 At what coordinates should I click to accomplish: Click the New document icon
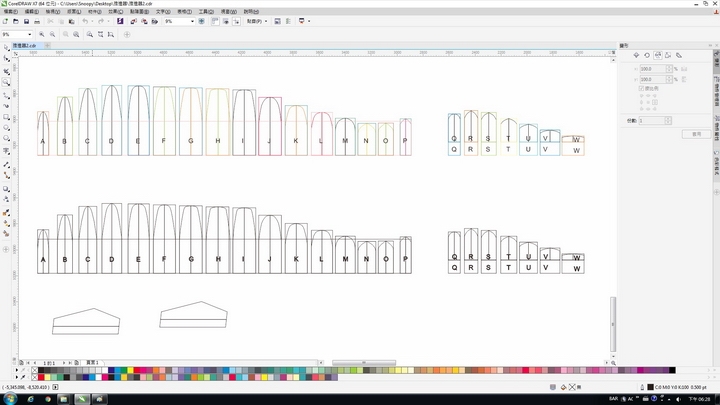pyautogui.click(x=6, y=21)
